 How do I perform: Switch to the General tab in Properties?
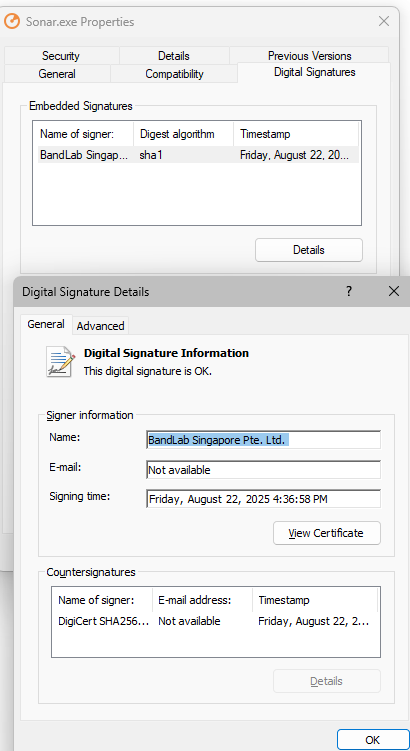click(57, 74)
